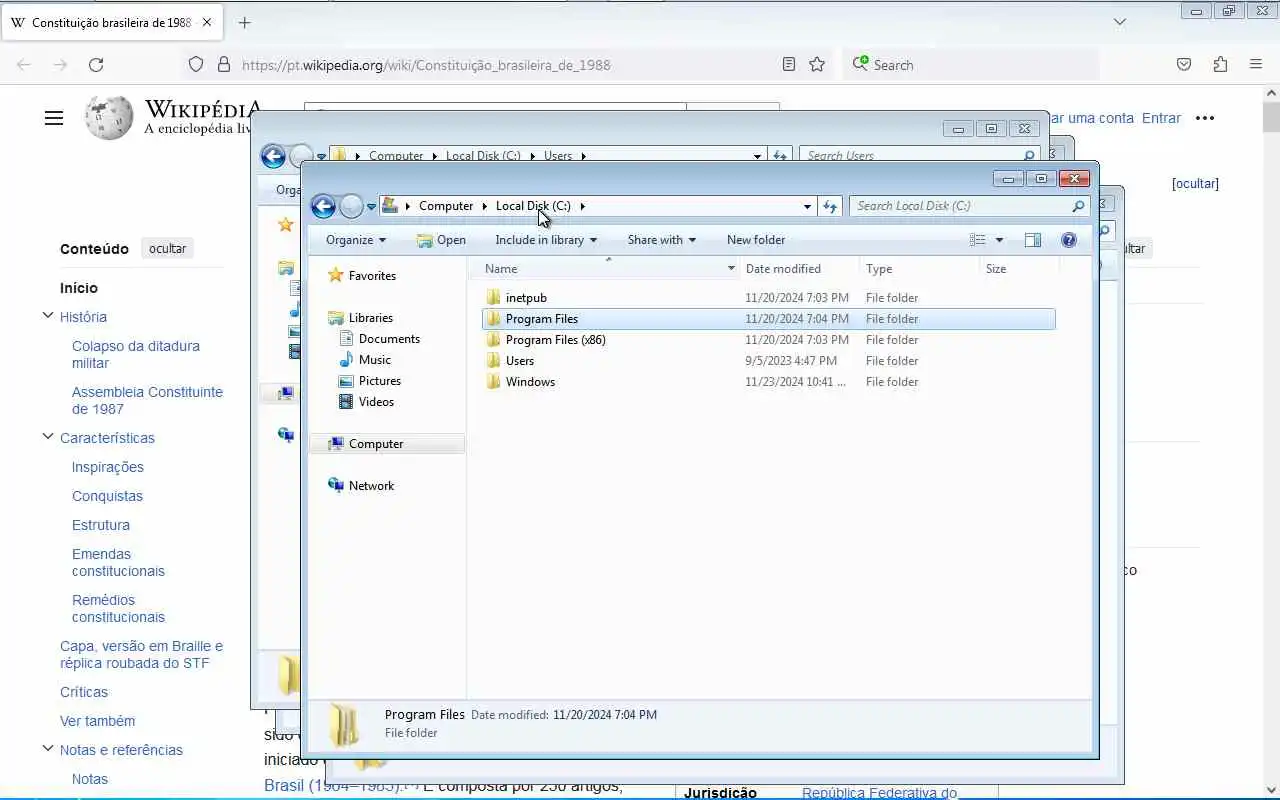Viewport: 1280px width, 800px height.
Task: Collapse the Notas e referências chevron
Action: 48,749
